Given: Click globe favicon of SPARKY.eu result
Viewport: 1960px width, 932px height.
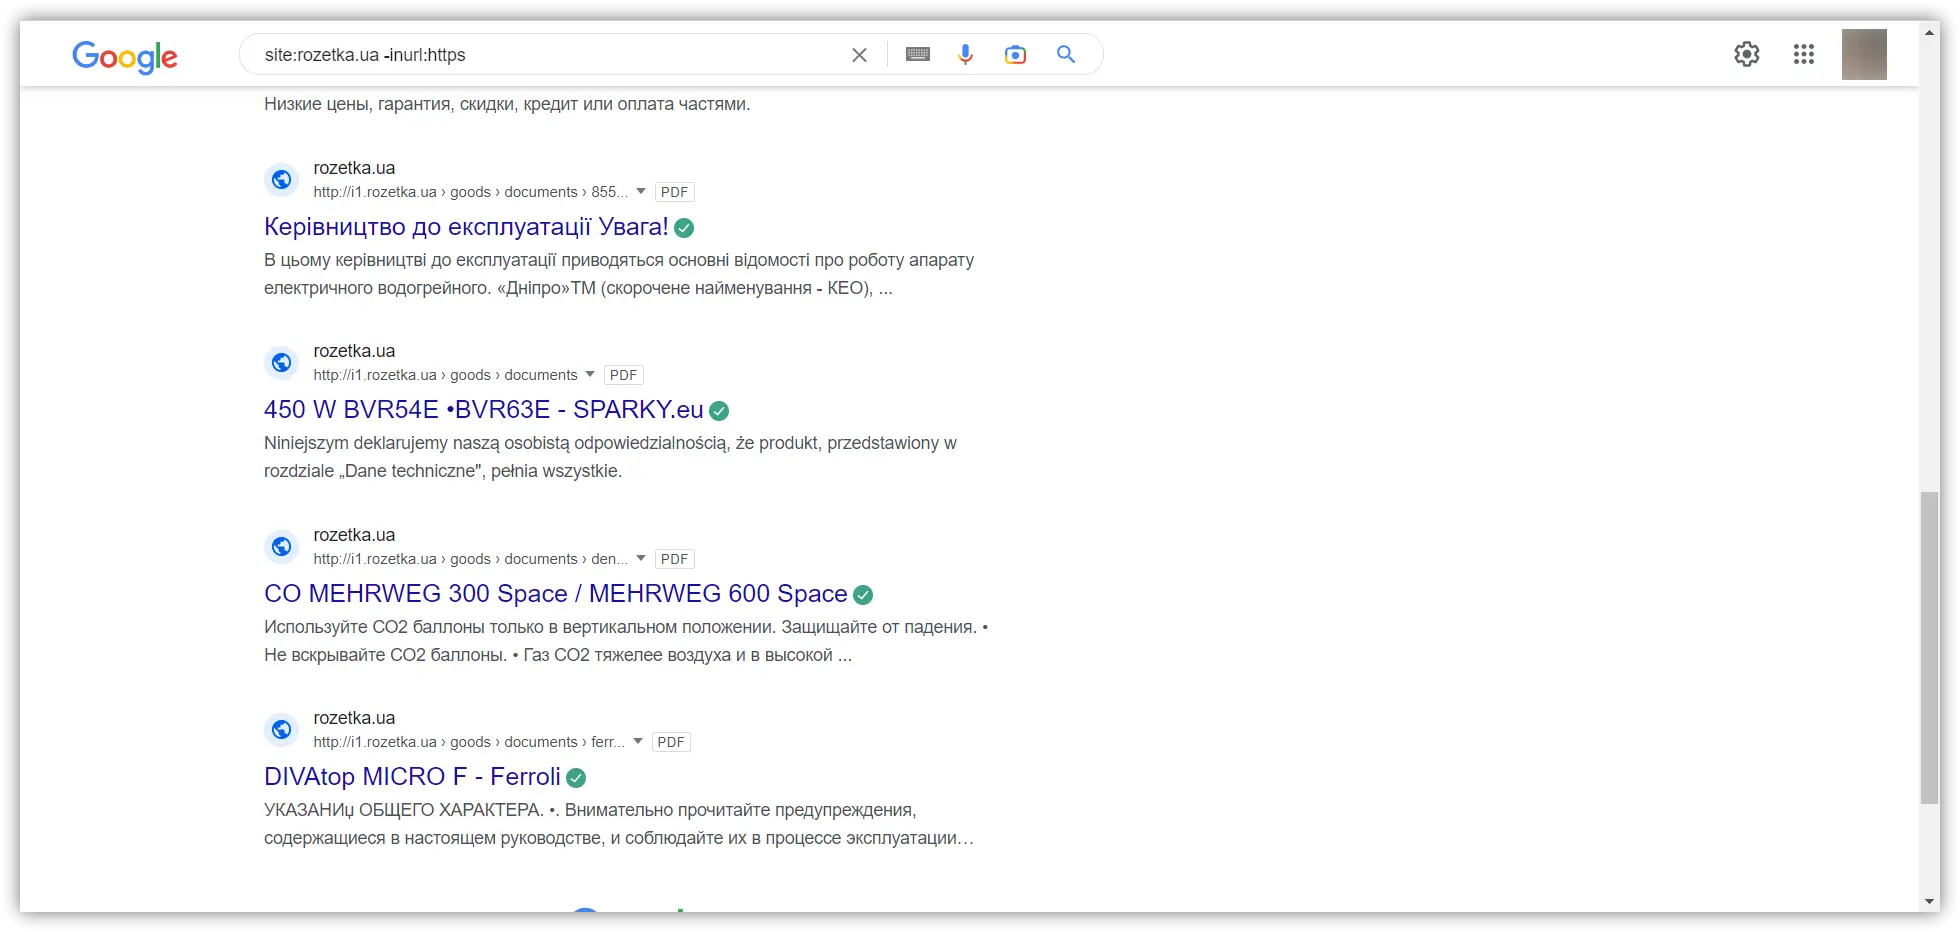Looking at the screenshot, I should (x=282, y=363).
